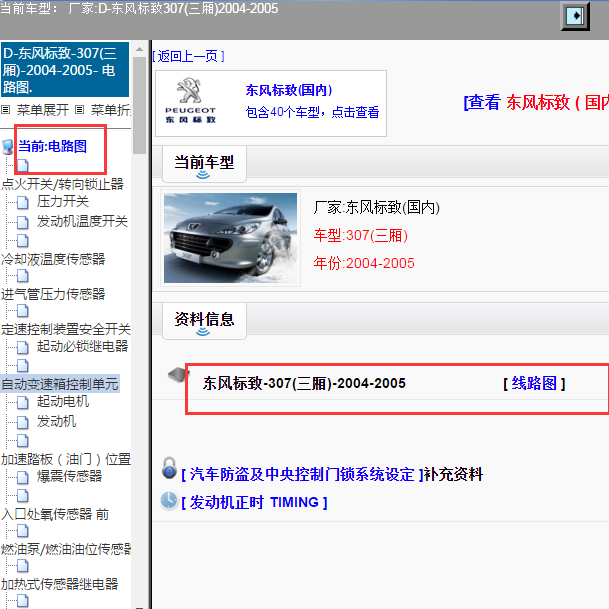Click the page icon of 入口处氧传感器 前
This screenshot has height=609, width=609.
23,496
